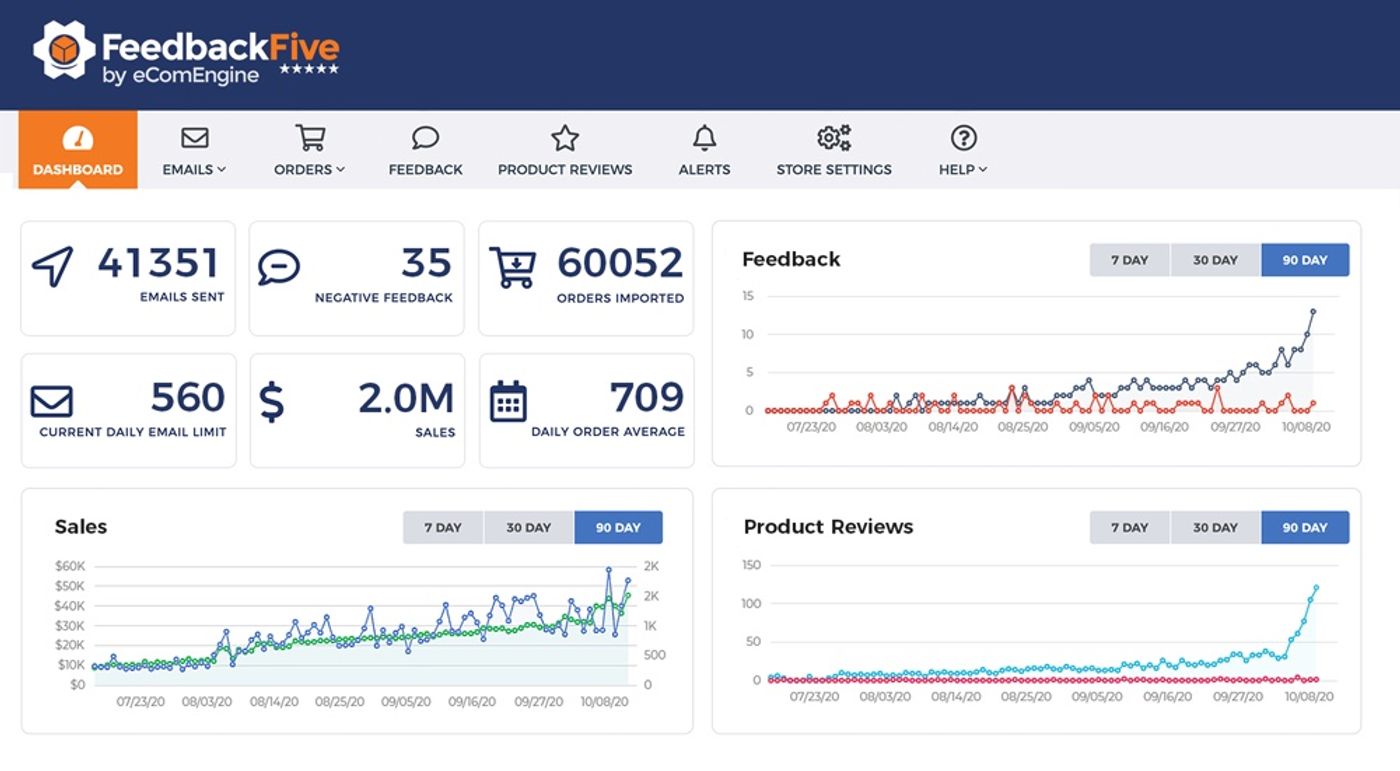
Task: Click the FeedbackFive hexagon logo icon
Action: (64, 49)
